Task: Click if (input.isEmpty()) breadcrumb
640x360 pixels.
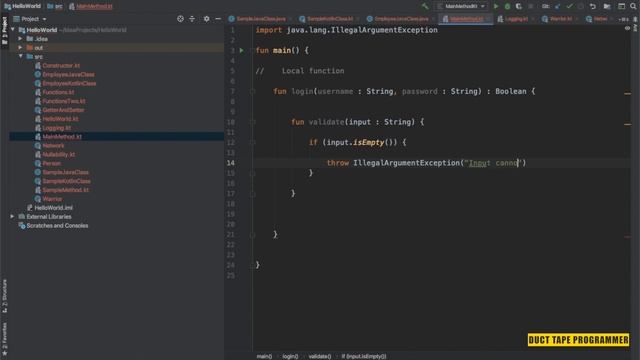Action: tap(364, 356)
